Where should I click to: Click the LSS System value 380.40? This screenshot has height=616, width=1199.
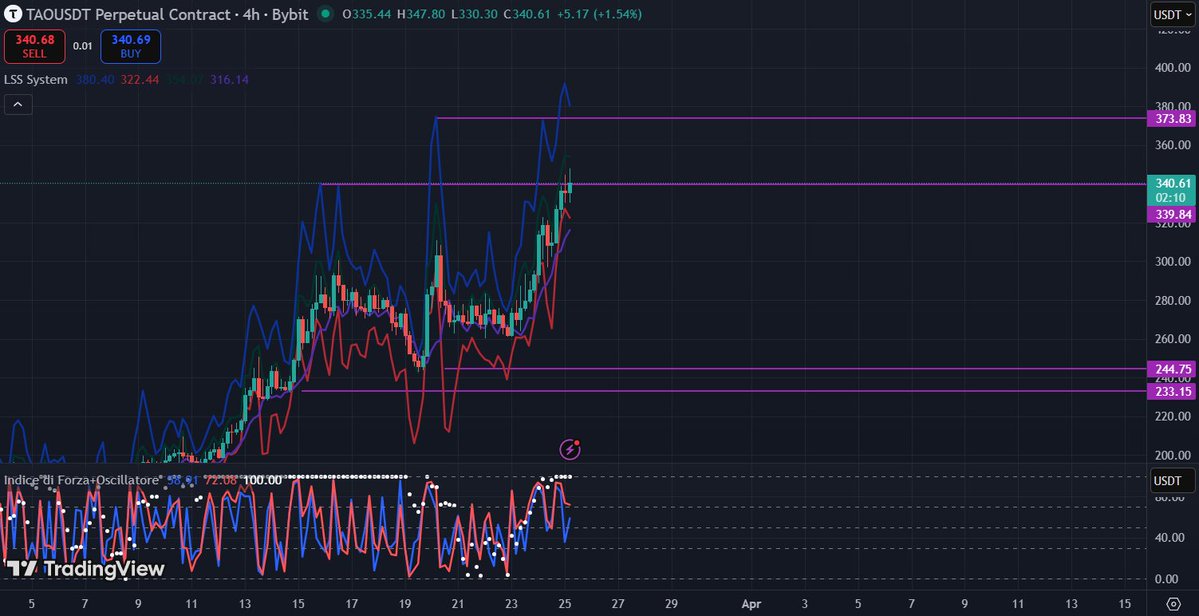pyautogui.click(x=96, y=79)
